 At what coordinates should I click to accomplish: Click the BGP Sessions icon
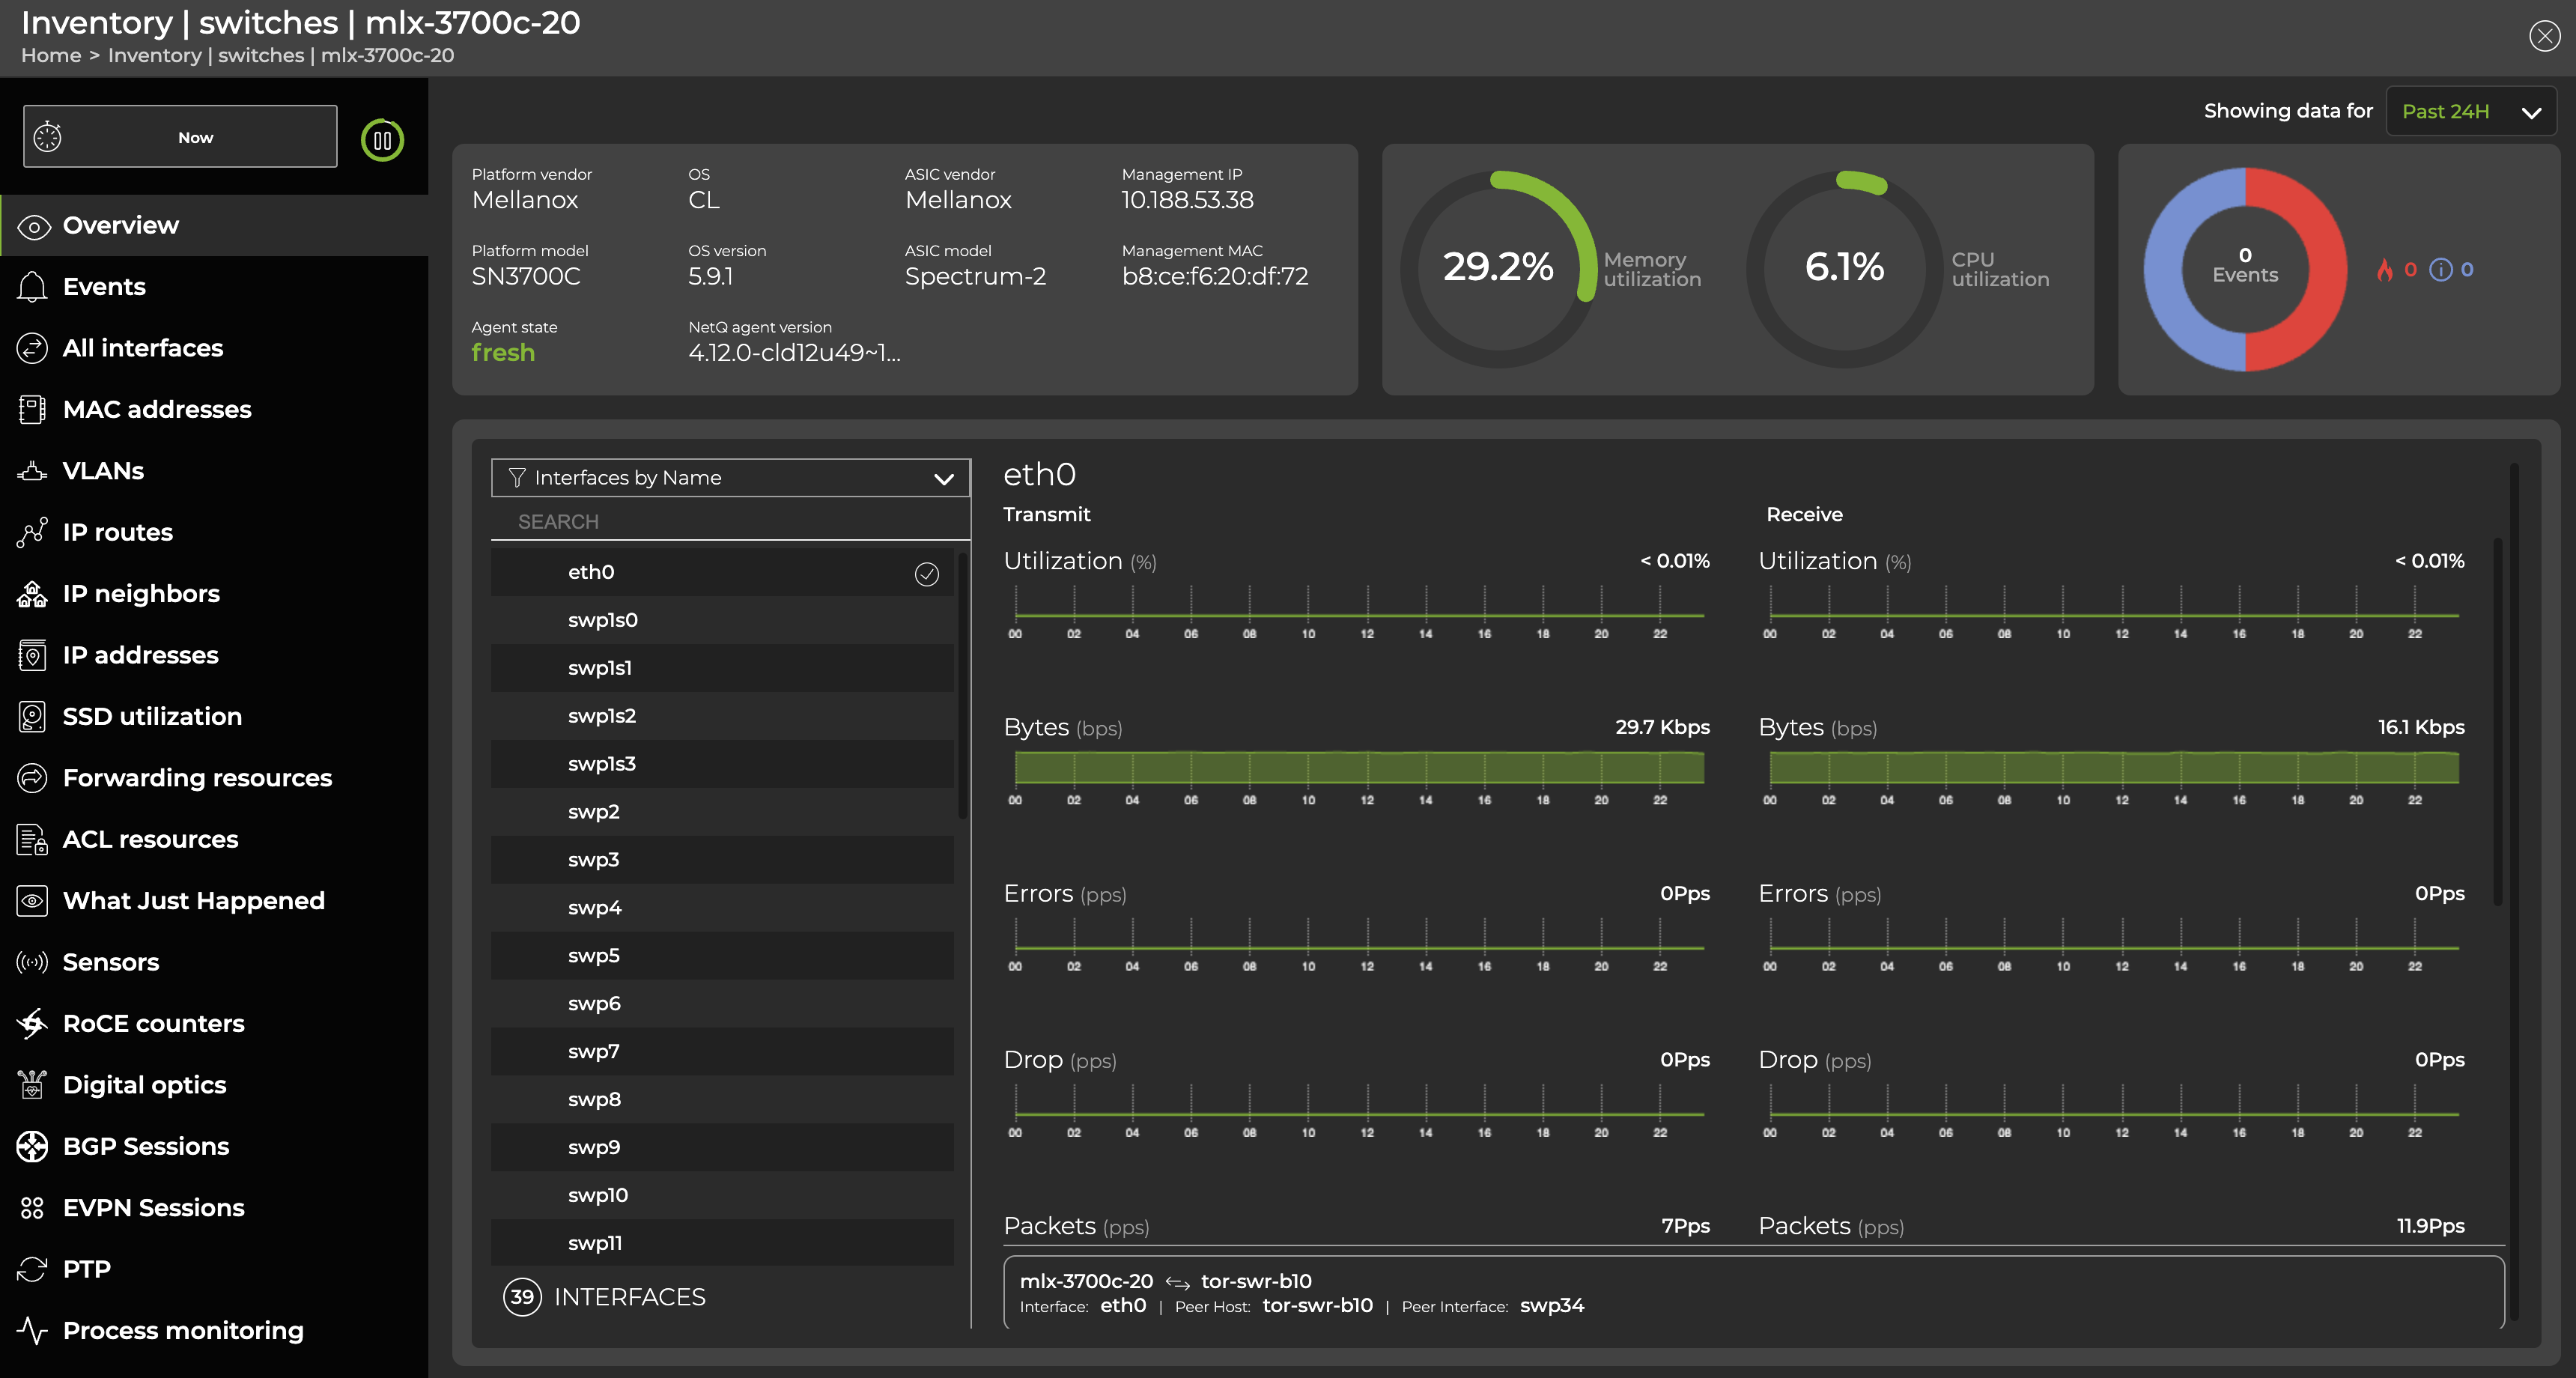(x=32, y=1146)
